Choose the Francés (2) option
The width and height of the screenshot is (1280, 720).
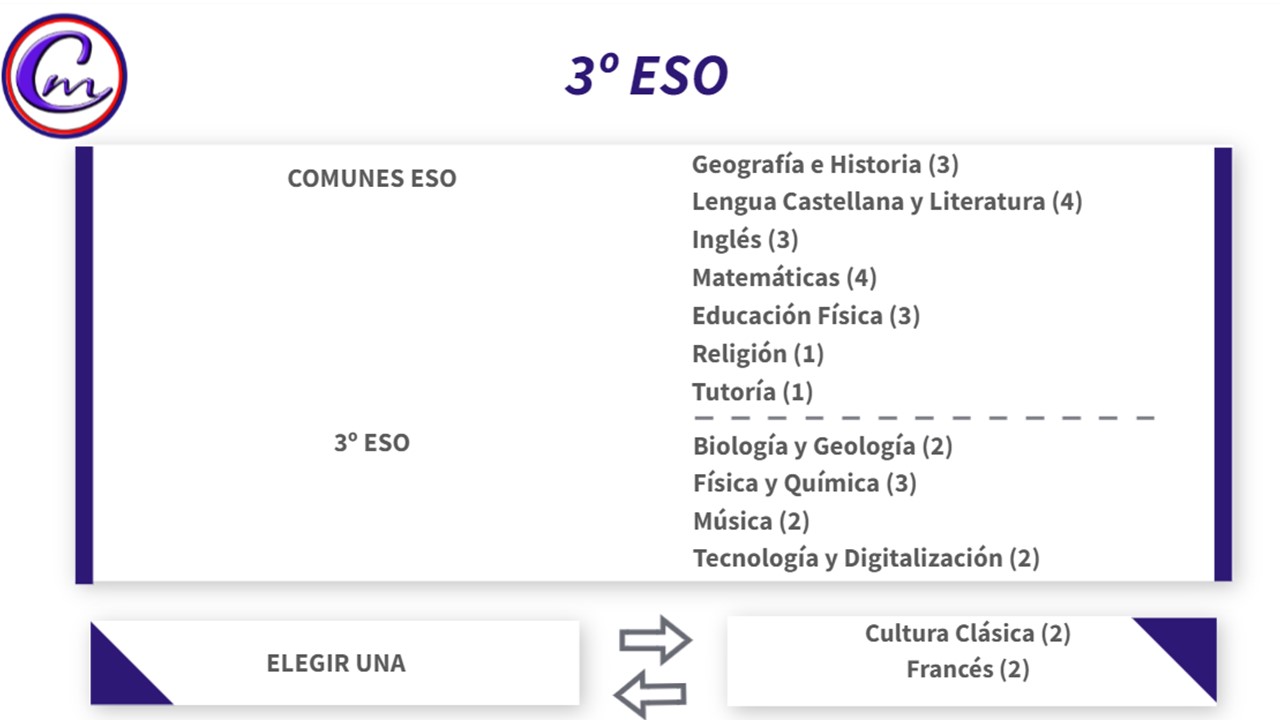coord(967,669)
